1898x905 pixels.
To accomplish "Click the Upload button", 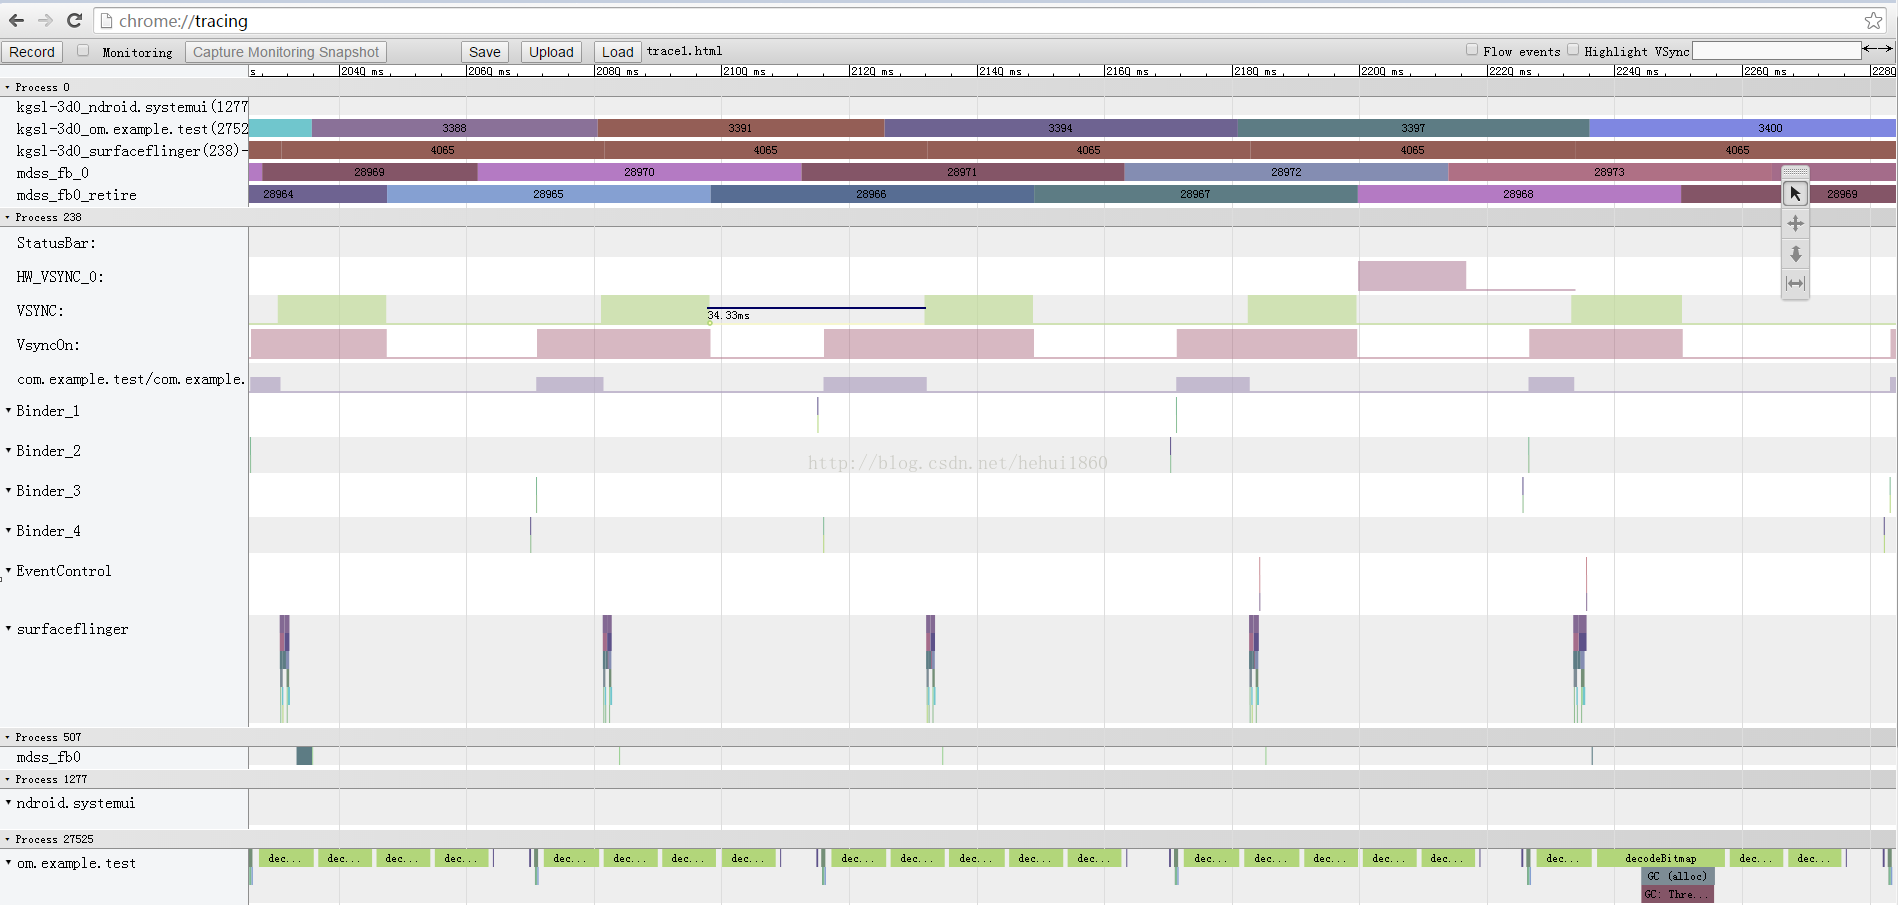I will click(x=551, y=52).
